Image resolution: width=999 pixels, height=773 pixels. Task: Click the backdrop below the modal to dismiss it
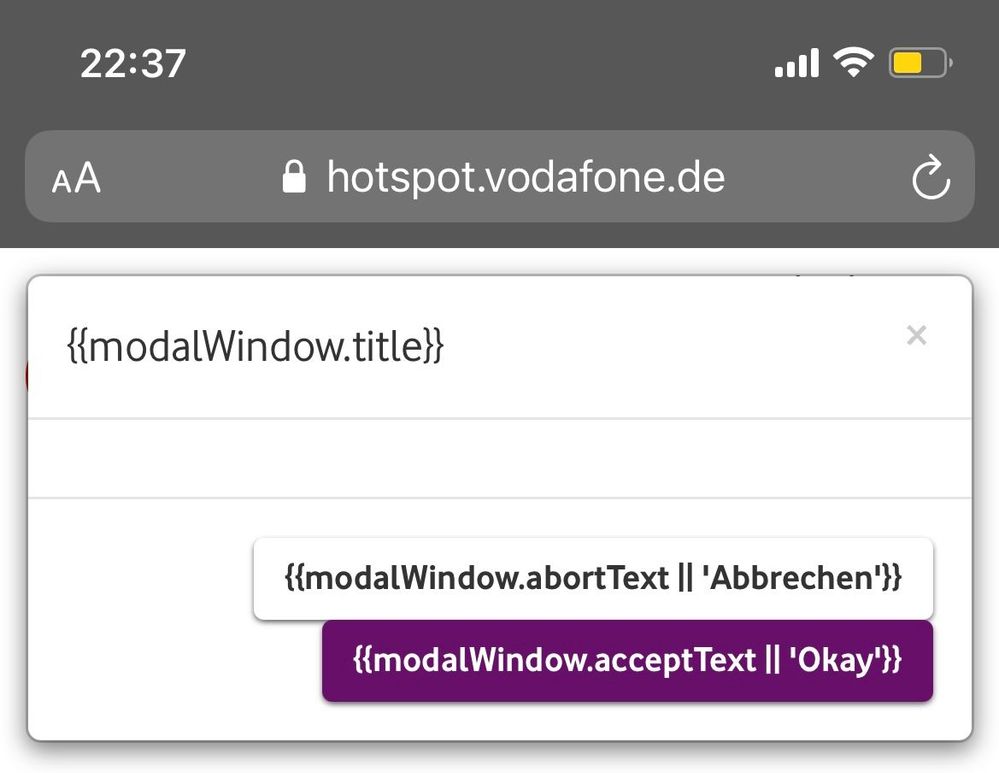500,760
